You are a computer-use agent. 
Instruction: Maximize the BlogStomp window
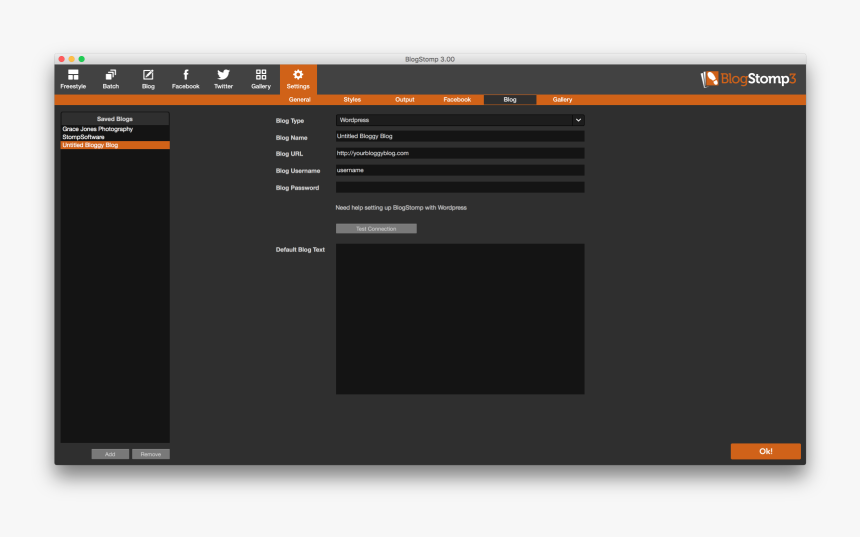pyautogui.click(x=81, y=59)
